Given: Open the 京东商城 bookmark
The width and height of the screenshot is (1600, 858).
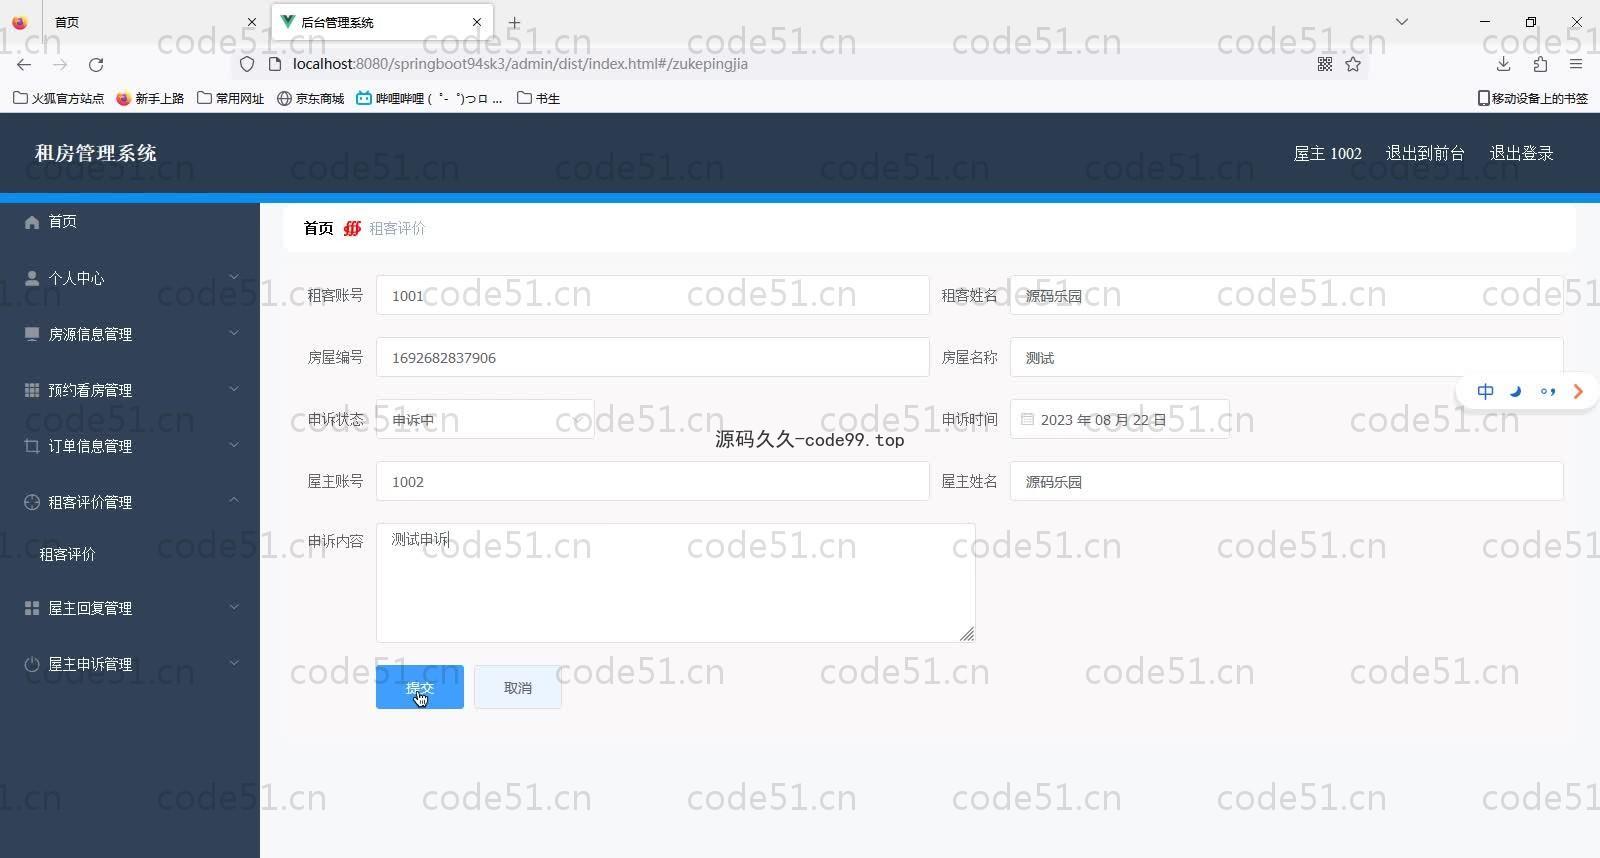Looking at the screenshot, I should point(310,98).
